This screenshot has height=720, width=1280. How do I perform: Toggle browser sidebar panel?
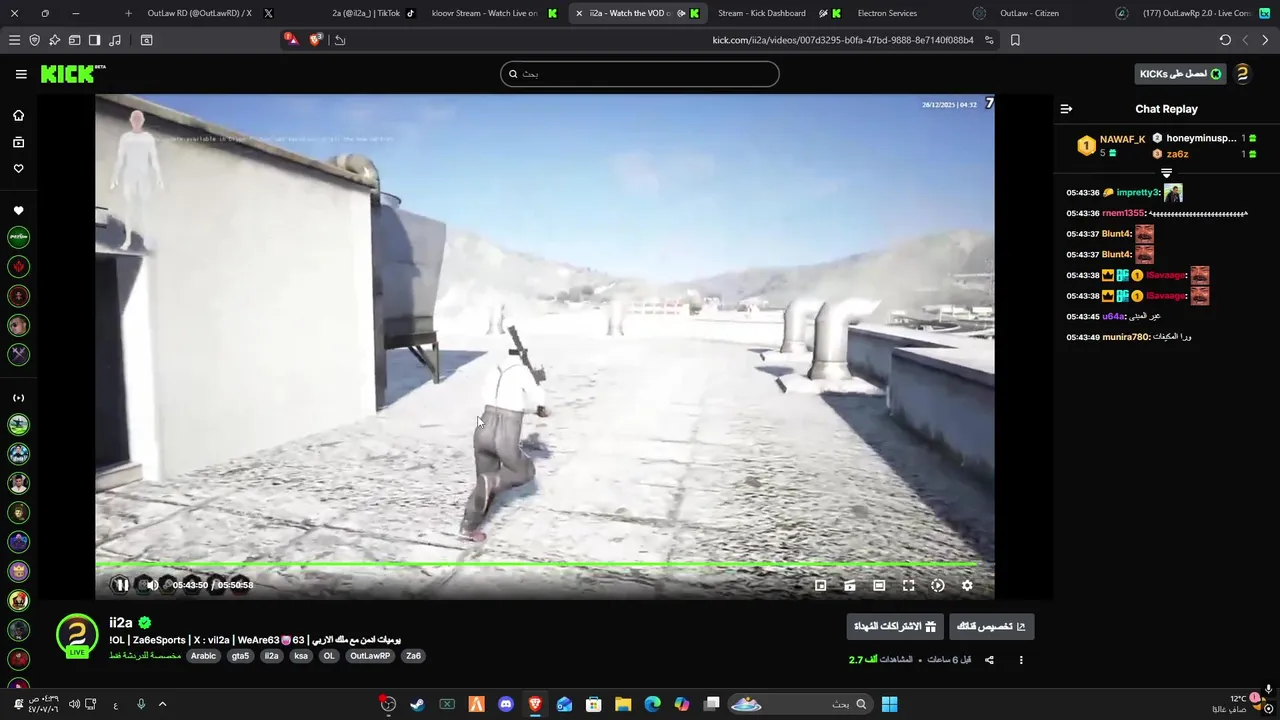(x=94, y=40)
